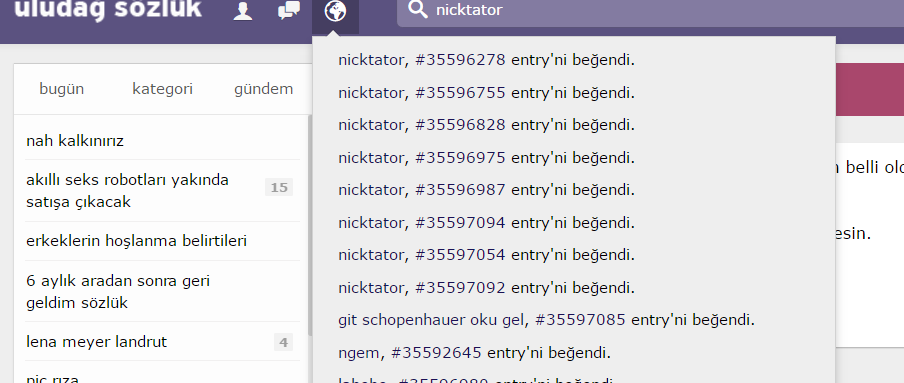Open the nah kalkınırız topic
This screenshot has width=904, height=383.
click(x=75, y=141)
